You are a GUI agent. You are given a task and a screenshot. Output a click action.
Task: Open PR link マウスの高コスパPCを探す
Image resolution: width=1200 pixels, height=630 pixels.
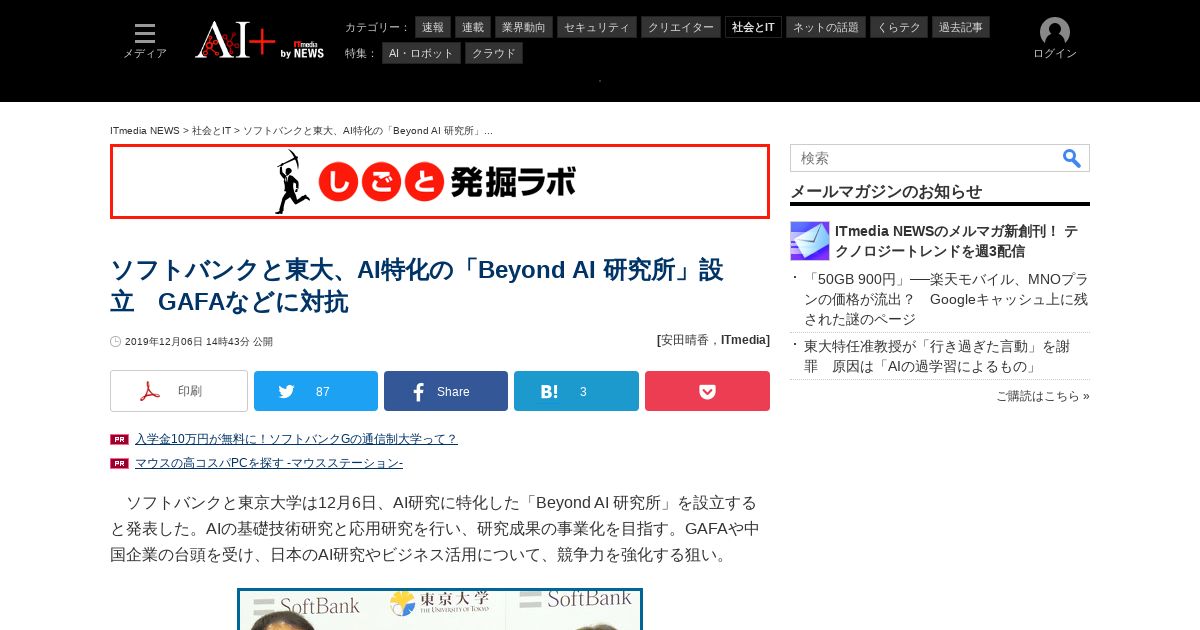click(x=269, y=463)
